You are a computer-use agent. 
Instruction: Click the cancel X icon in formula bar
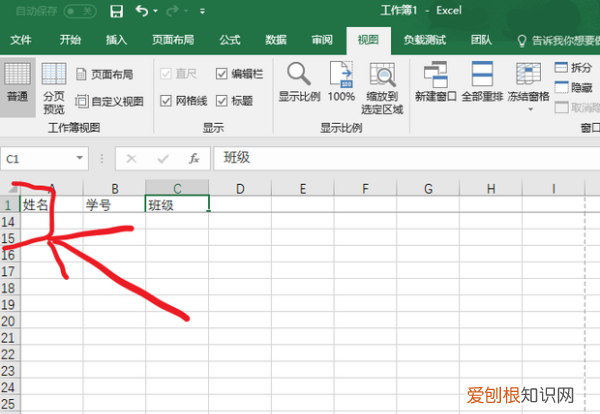(131, 158)
